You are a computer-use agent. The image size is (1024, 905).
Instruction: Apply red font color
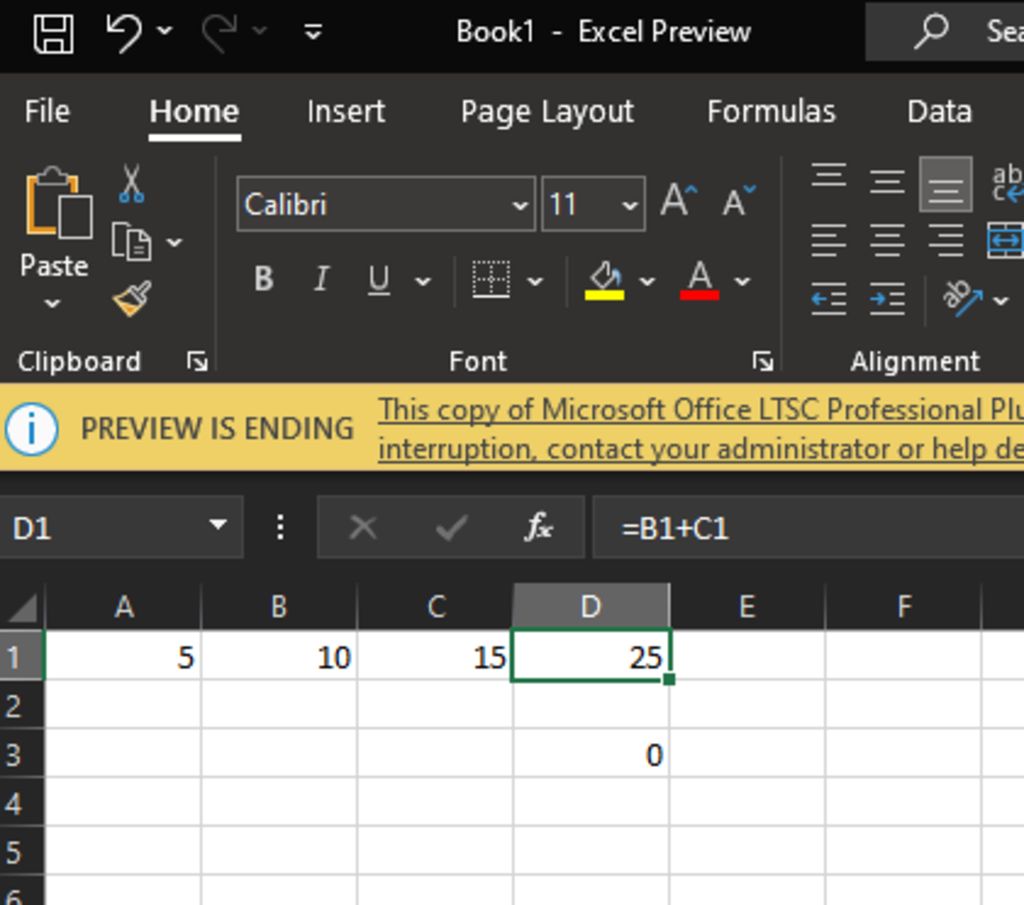tap(699, 281)
